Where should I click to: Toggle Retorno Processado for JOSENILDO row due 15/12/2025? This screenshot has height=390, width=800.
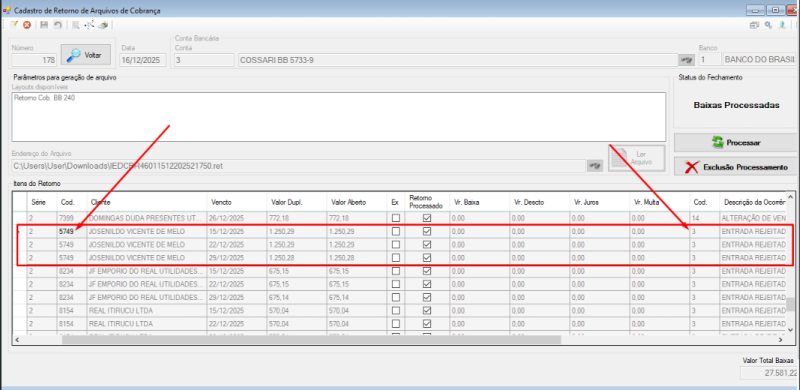(427, 231)
